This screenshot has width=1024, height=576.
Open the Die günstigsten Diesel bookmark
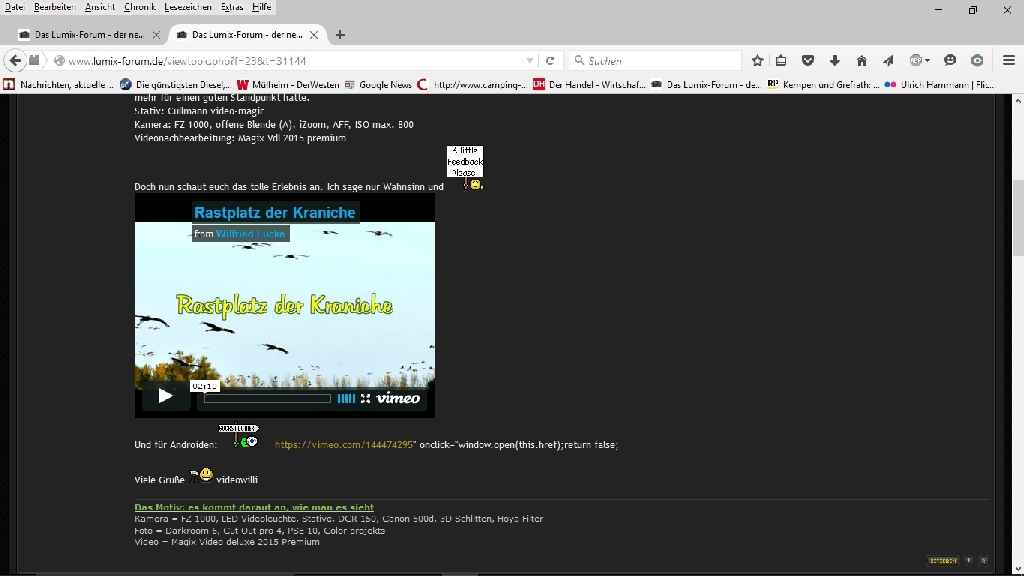point(175,85)
